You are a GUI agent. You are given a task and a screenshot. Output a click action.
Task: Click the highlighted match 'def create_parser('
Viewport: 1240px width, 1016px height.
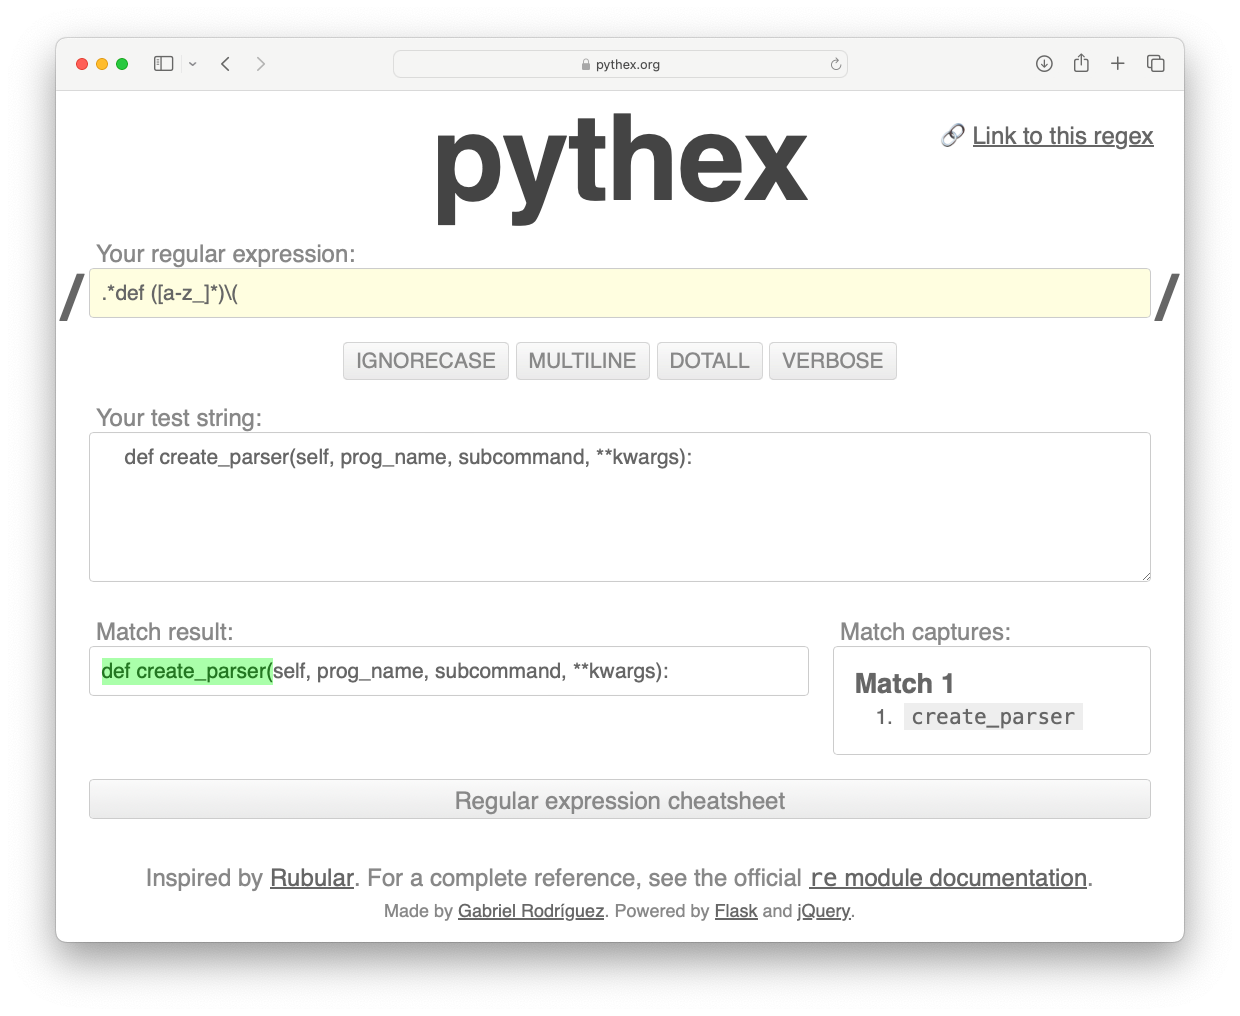pyautogui.click(x=187, y=671)
